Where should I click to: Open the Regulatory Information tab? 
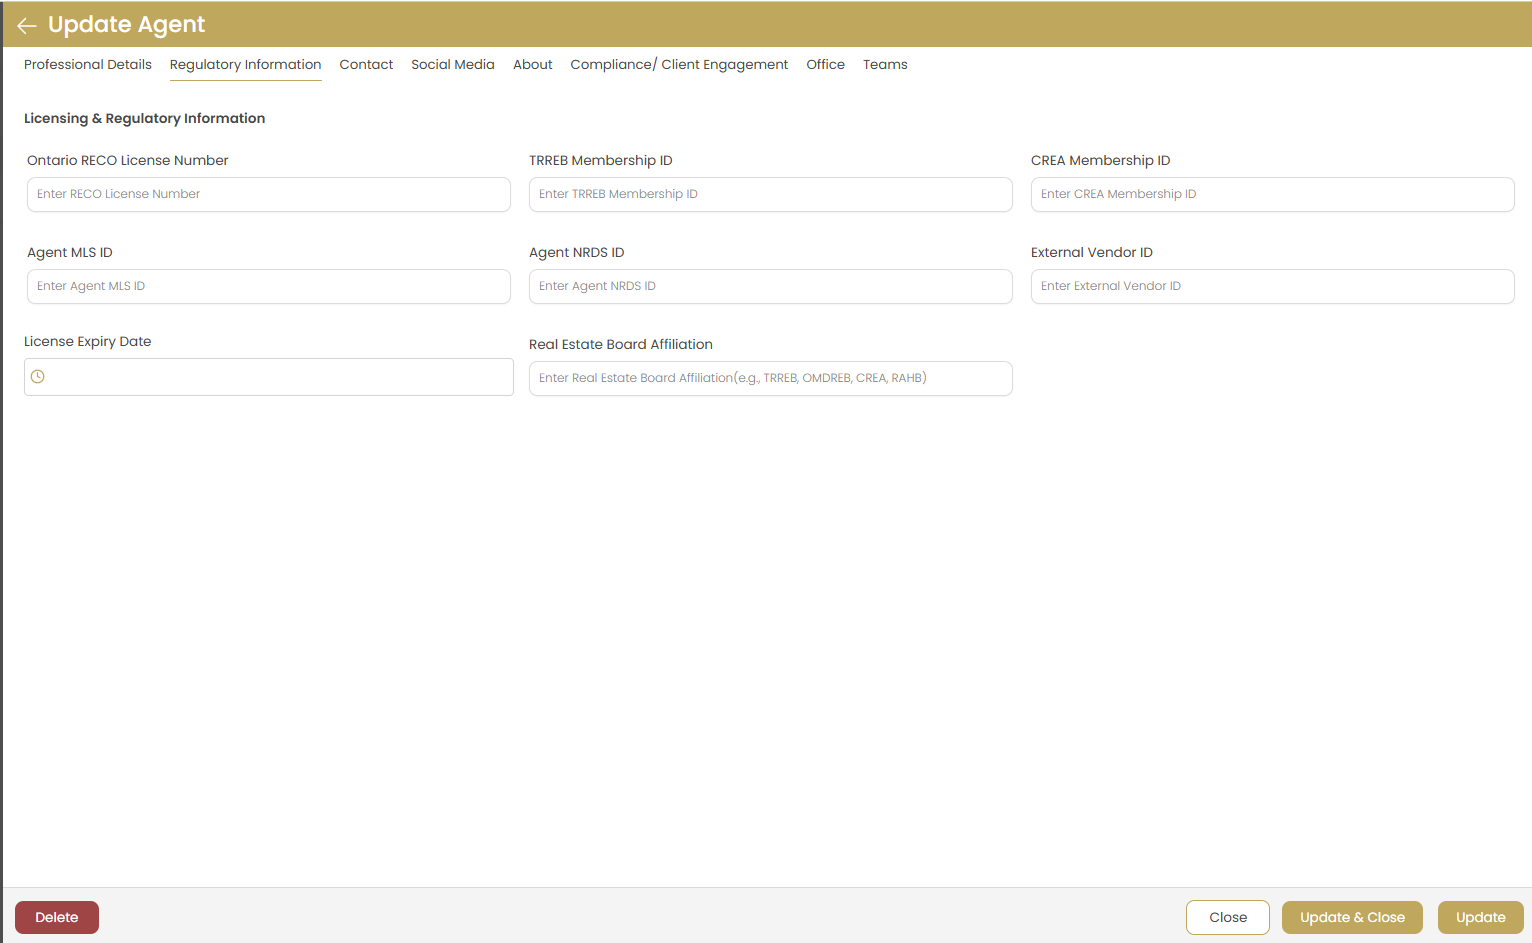[245, 64]
